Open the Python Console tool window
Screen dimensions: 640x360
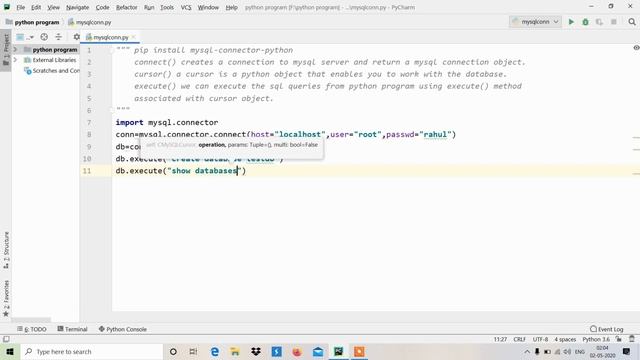(122, 329)
